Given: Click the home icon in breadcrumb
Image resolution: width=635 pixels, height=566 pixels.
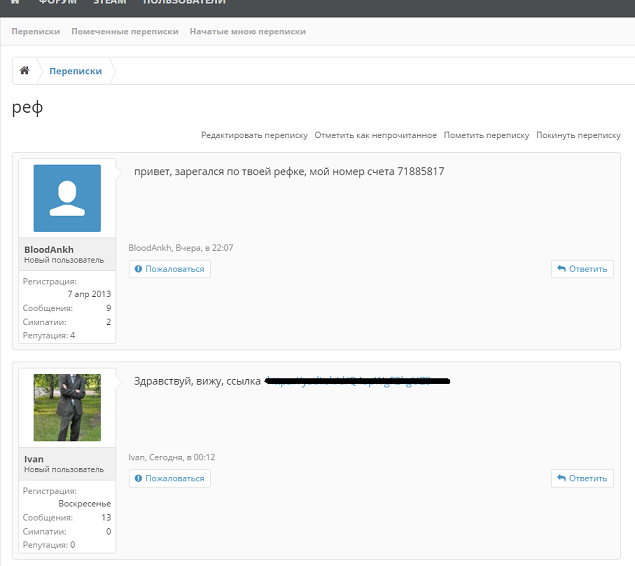Looking at the screenshot, I should pyautogui.click(x=25, y=70).
